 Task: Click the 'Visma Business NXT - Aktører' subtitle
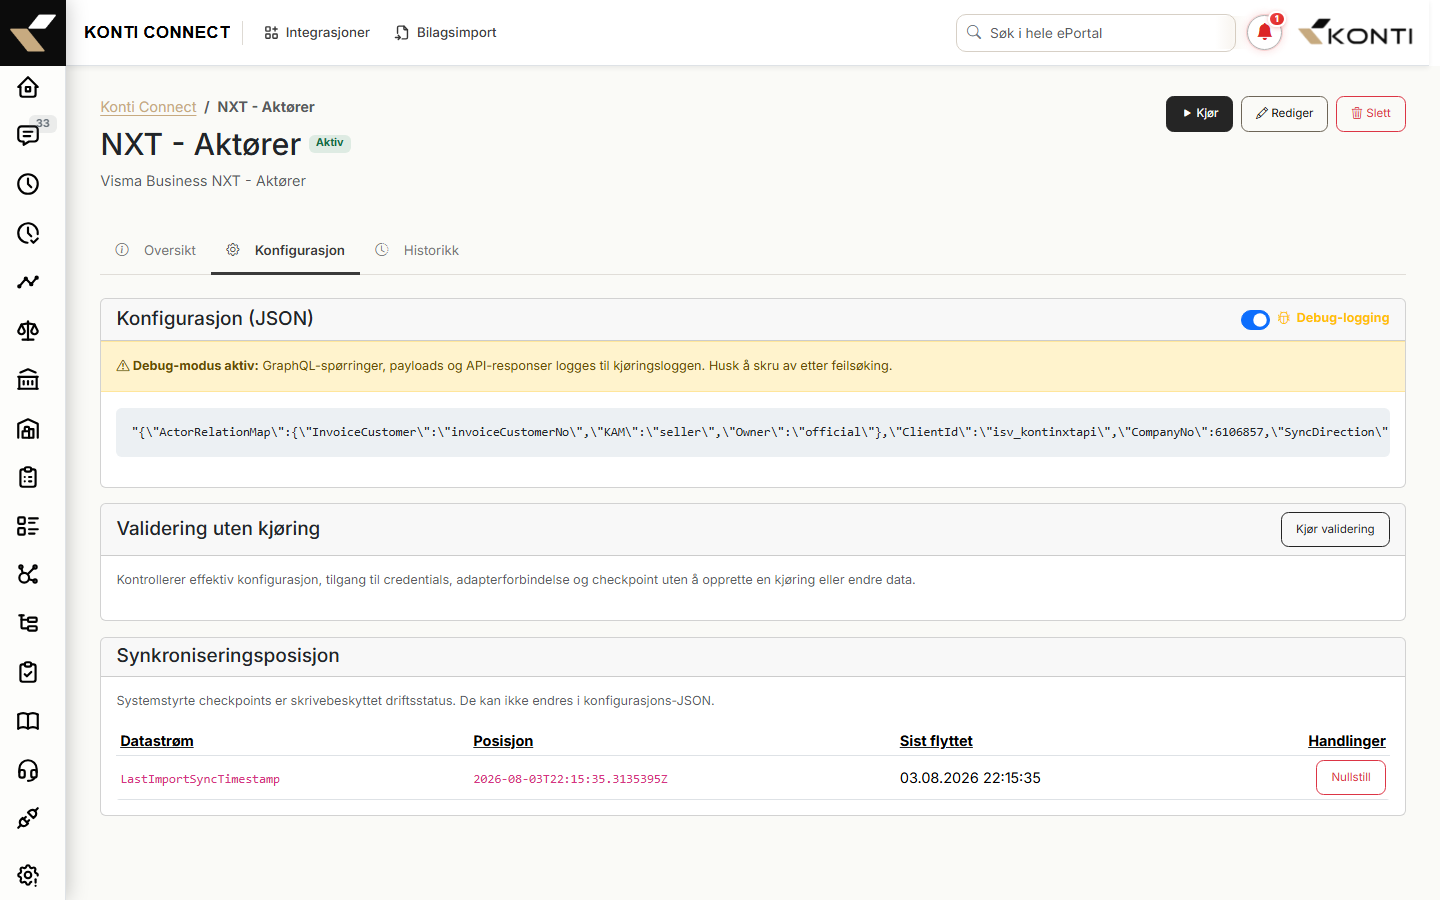tap(203, 181)
